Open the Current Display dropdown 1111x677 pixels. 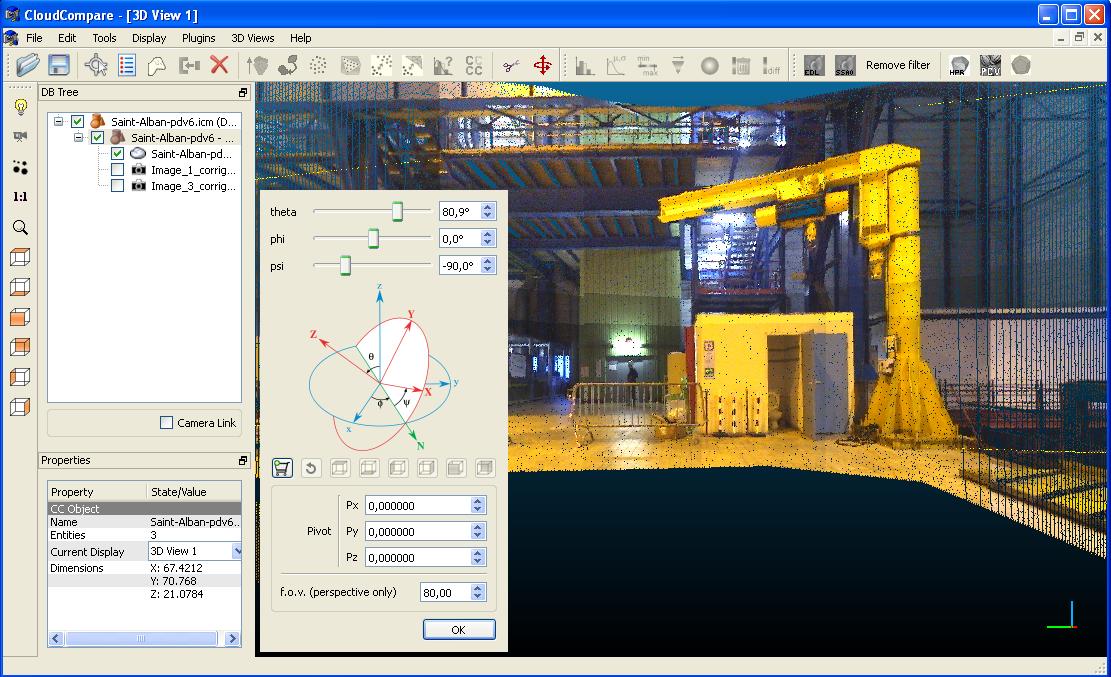(x=237, y=551)
